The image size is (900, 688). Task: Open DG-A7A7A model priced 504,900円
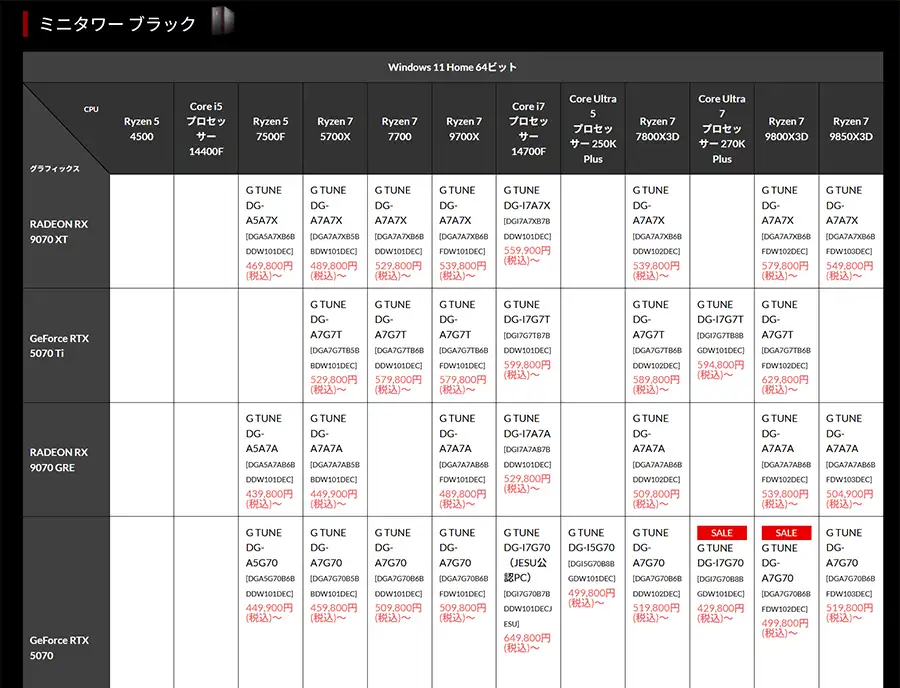coord(850,460)
